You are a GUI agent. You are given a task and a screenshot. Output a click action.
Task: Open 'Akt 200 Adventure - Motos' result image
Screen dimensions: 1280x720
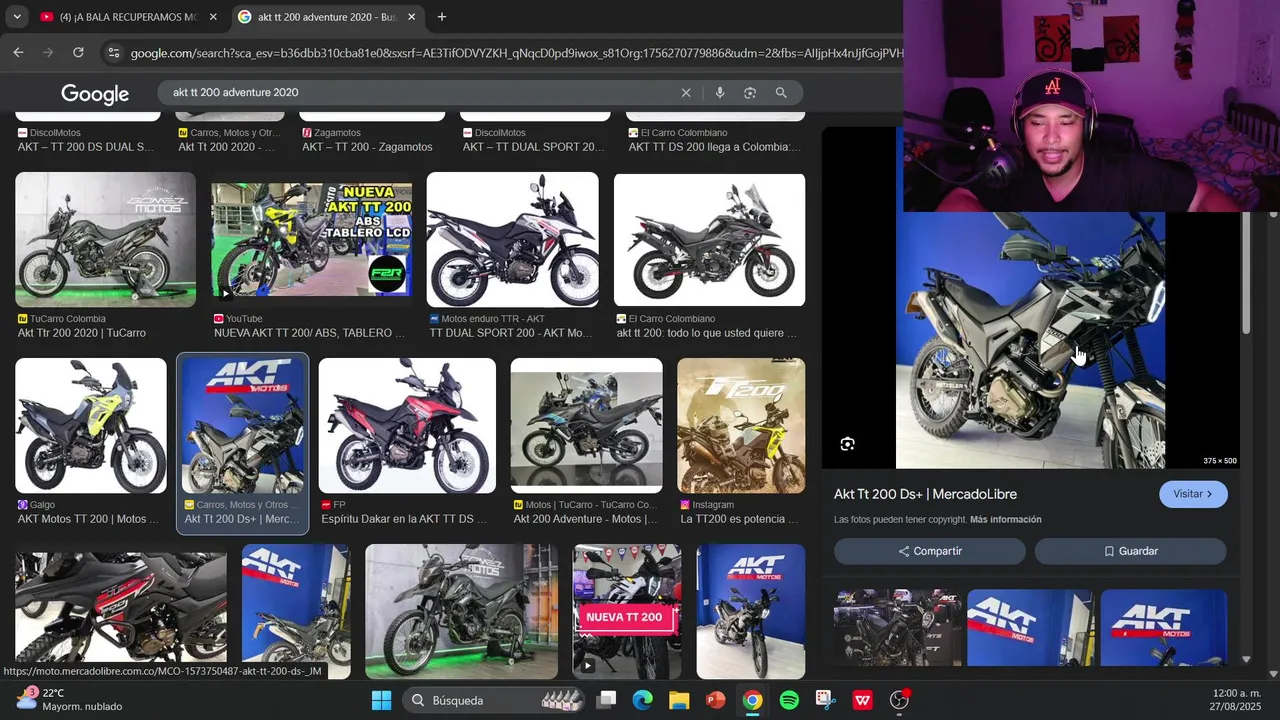click(x=586, y=426)
